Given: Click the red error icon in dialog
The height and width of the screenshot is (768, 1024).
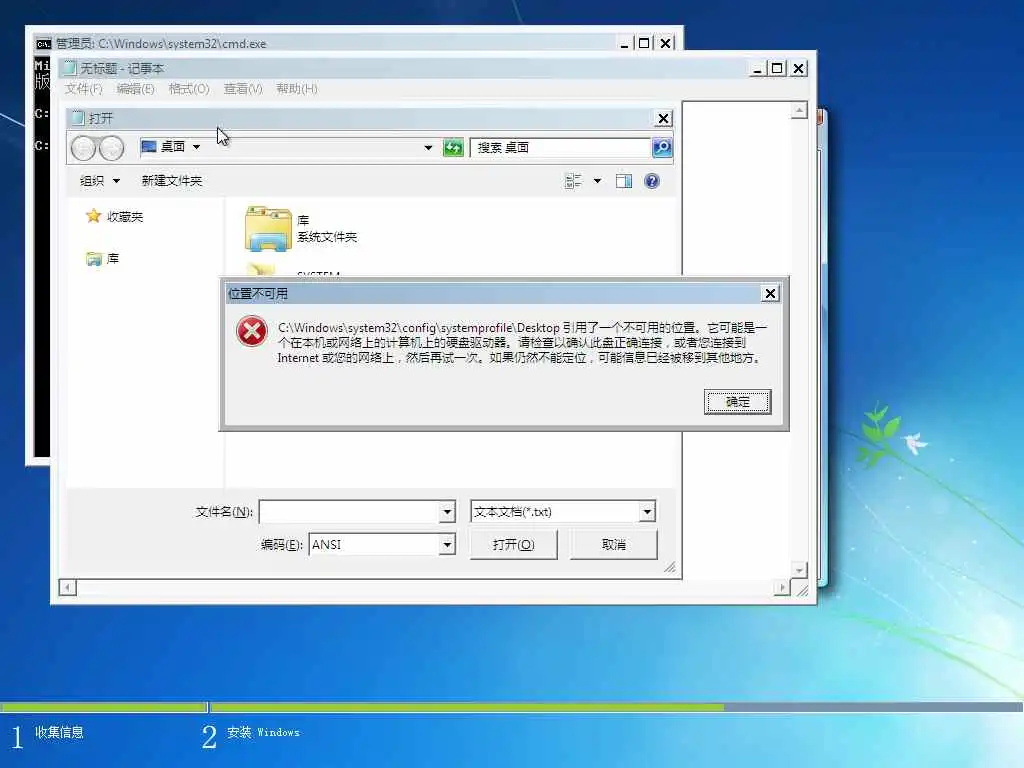Looking at the screenshot, I should pos(251,332).
